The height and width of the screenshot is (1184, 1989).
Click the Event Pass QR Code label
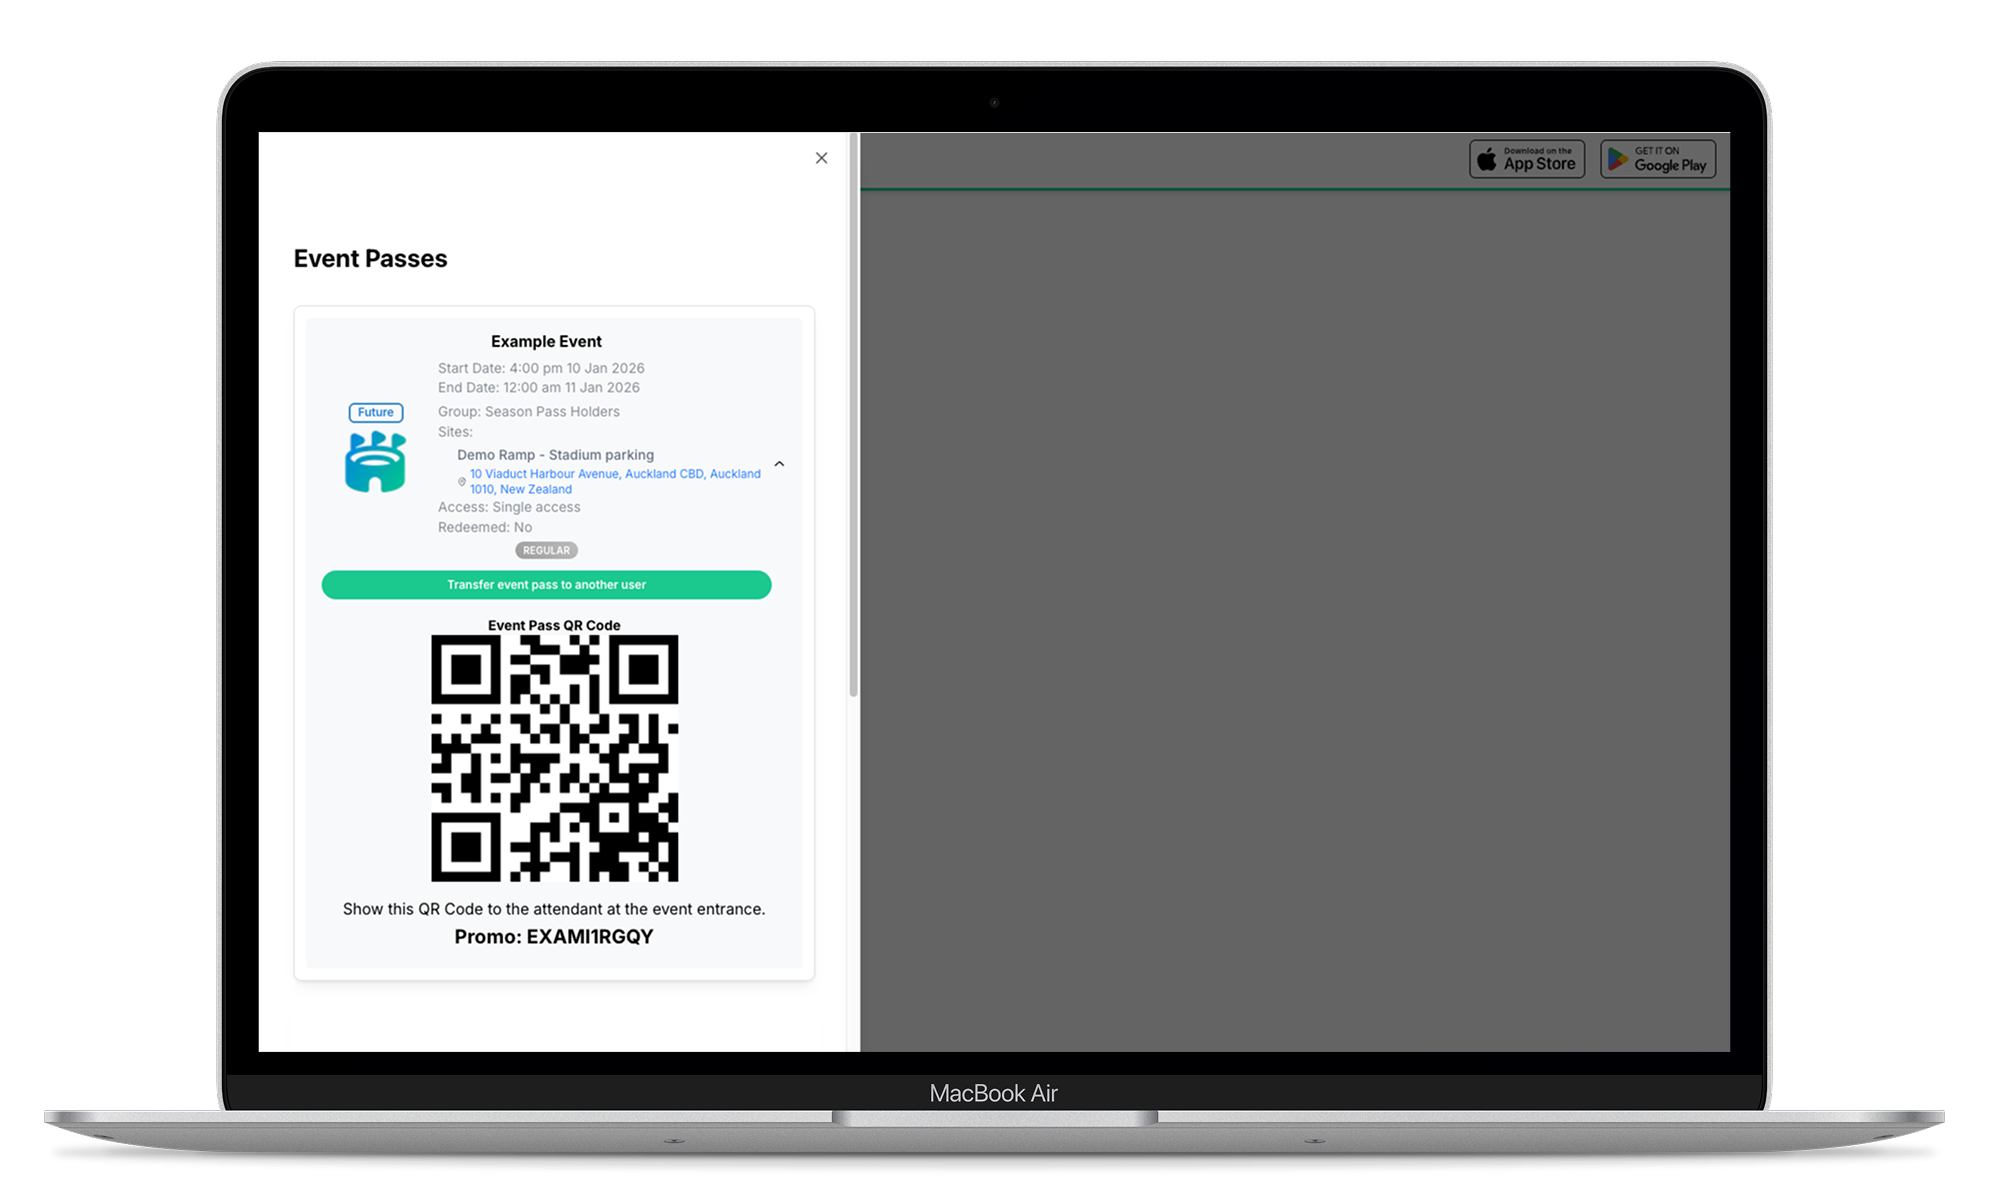tap(554, 625)
